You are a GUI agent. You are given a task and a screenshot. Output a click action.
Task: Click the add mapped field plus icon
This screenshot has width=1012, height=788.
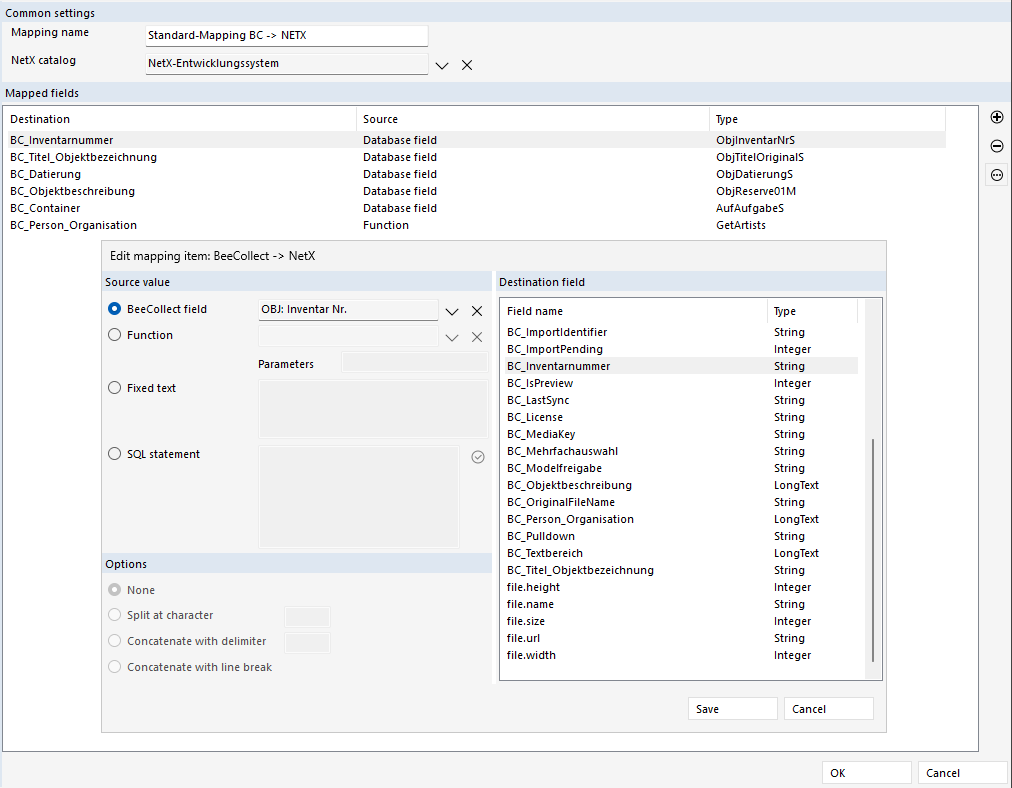click(x=996, y=117)
